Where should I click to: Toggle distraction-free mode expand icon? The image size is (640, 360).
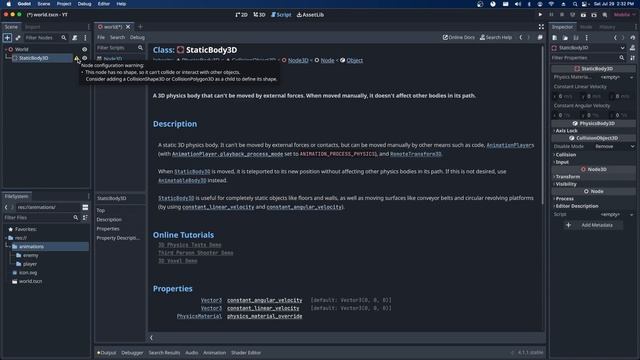pyautogui.click(x=541, y=27)
